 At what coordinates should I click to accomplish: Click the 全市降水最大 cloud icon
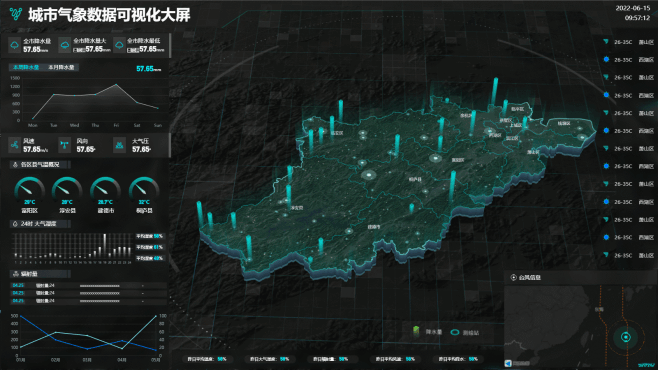(65, 45)
